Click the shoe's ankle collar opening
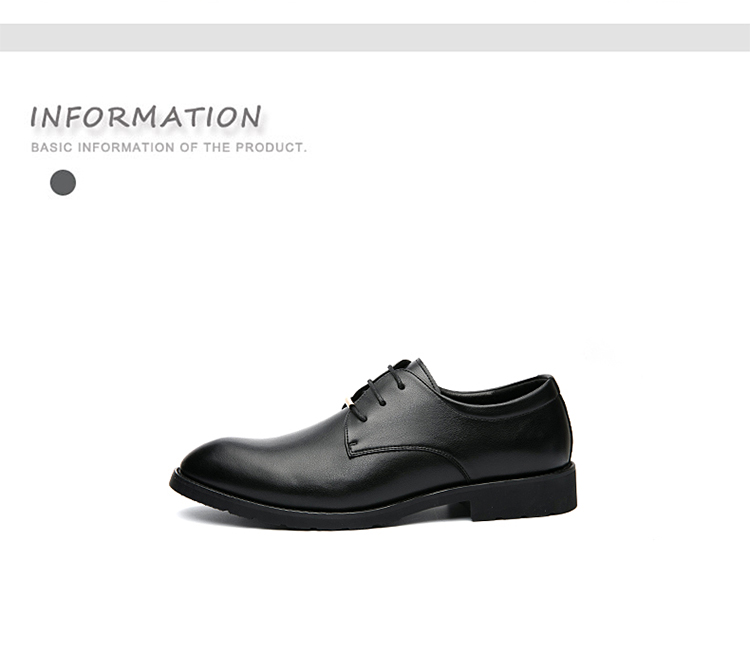Screen dimensions: 750x661 click(x=493, y=390)
